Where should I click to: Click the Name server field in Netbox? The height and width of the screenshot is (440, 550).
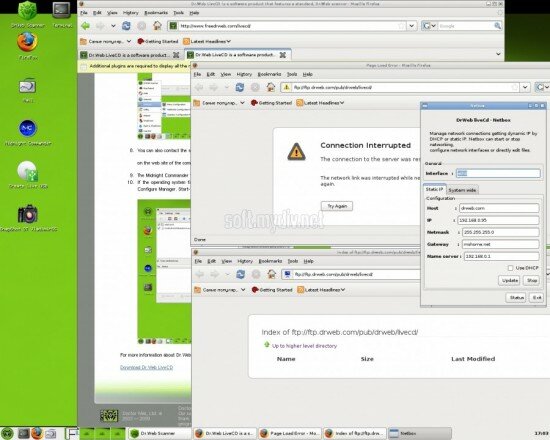502,256
